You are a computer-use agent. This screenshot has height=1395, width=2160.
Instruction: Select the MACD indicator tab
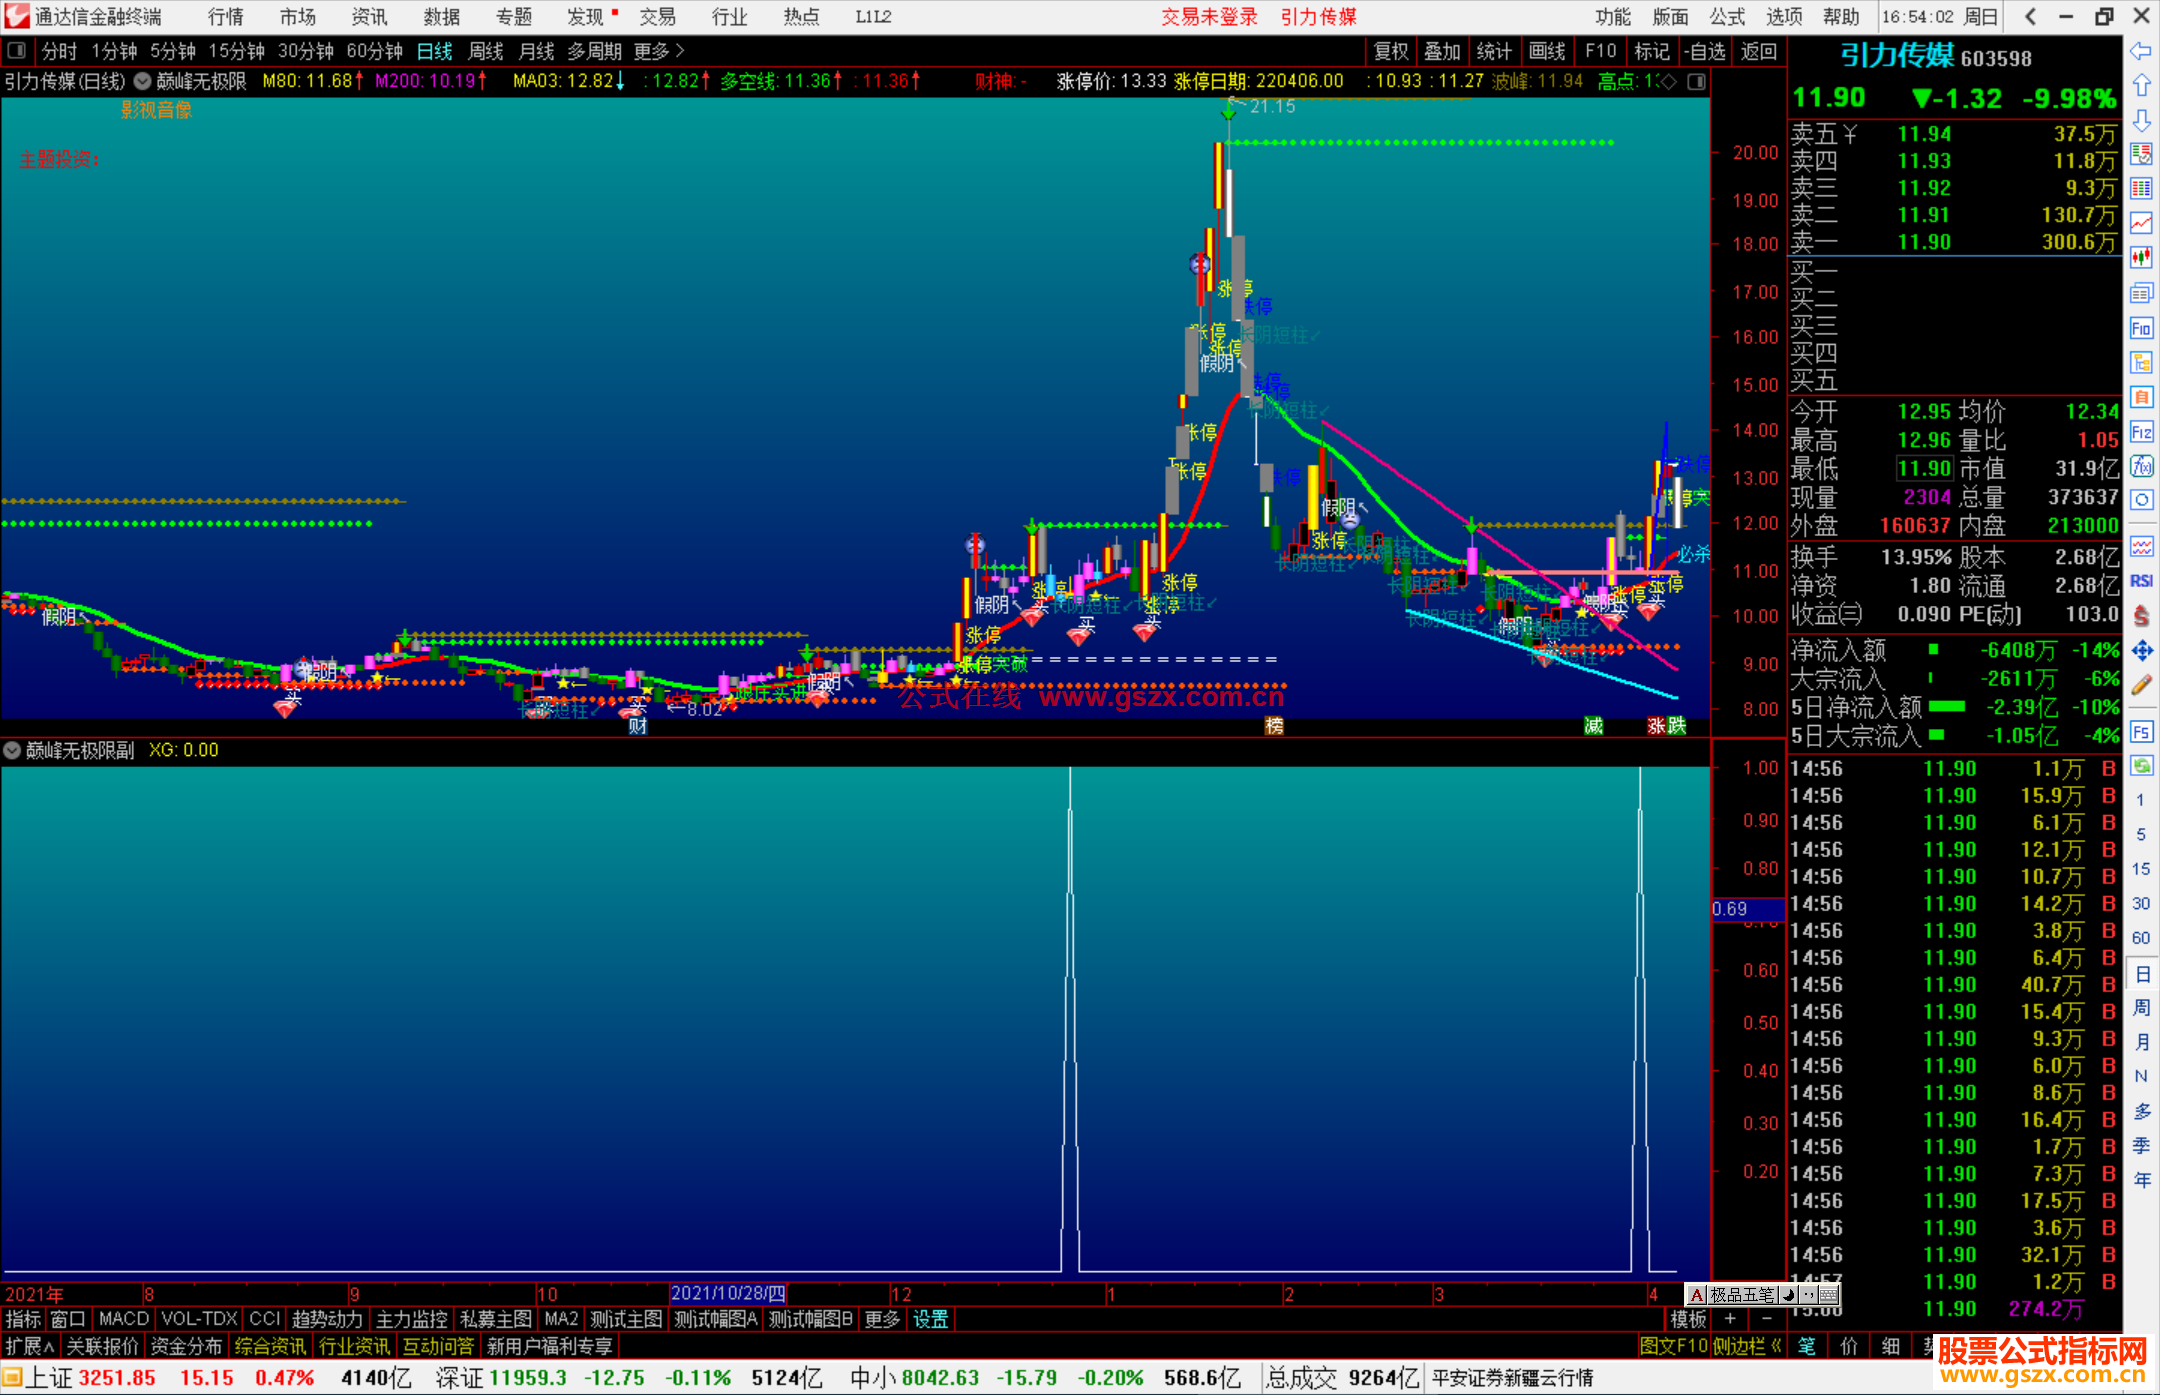(x=124, y=1319)
